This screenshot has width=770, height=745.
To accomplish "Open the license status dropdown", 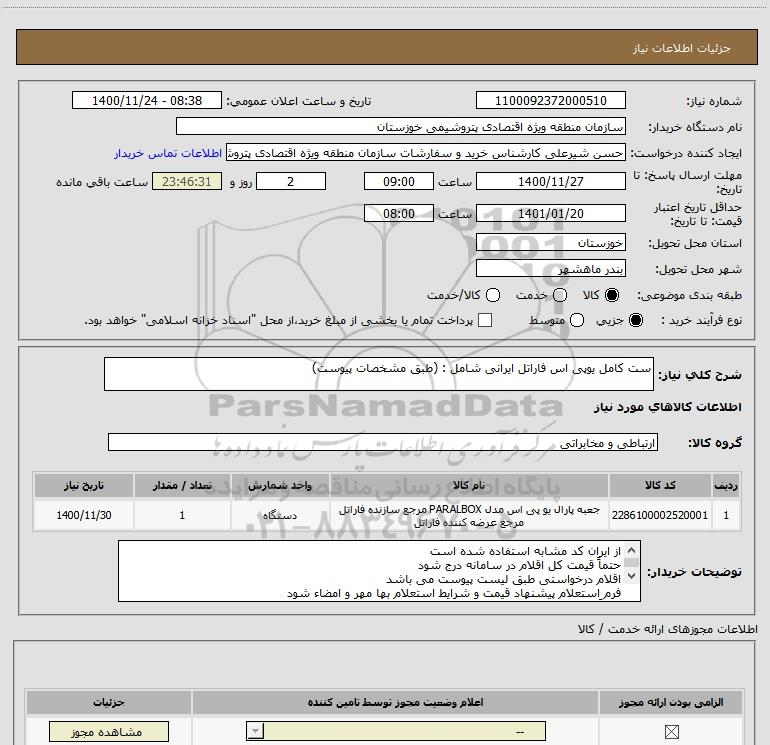I will (x=396, y=731).
